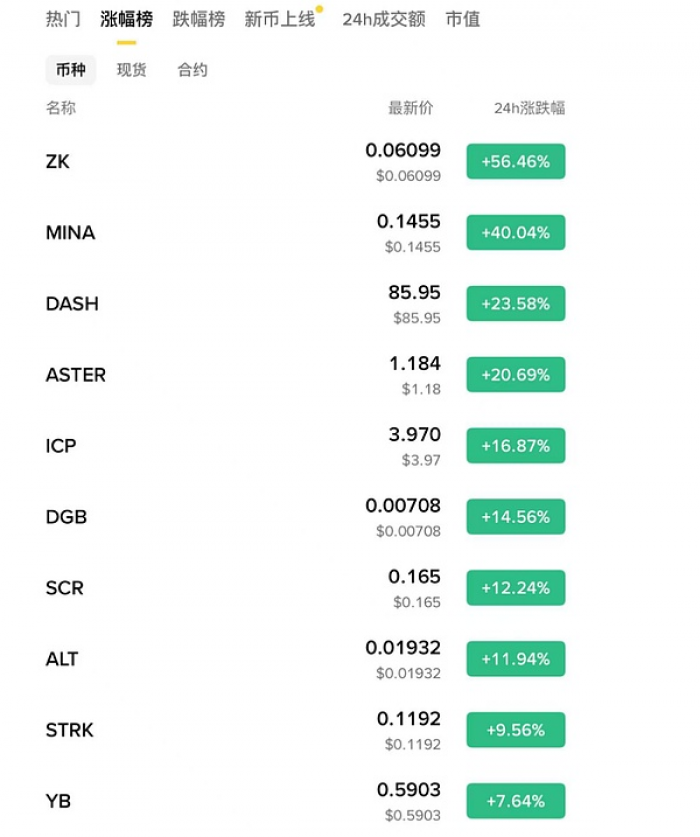
Task: Click ASTER +20.69% green badge
Action: 515,374
